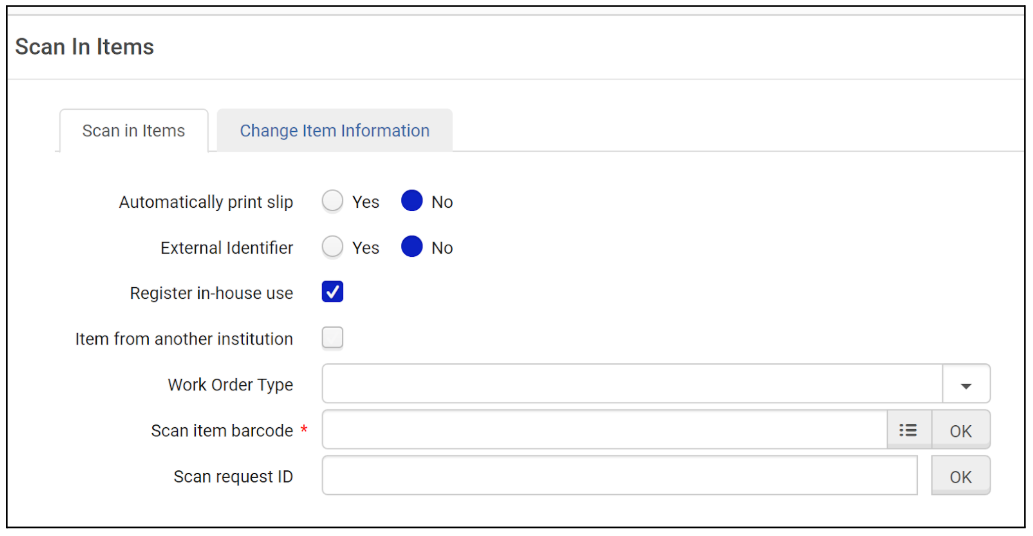1033x536 pixels.
Task: Select Yes for External Identifier
Action: click(333, 248)
